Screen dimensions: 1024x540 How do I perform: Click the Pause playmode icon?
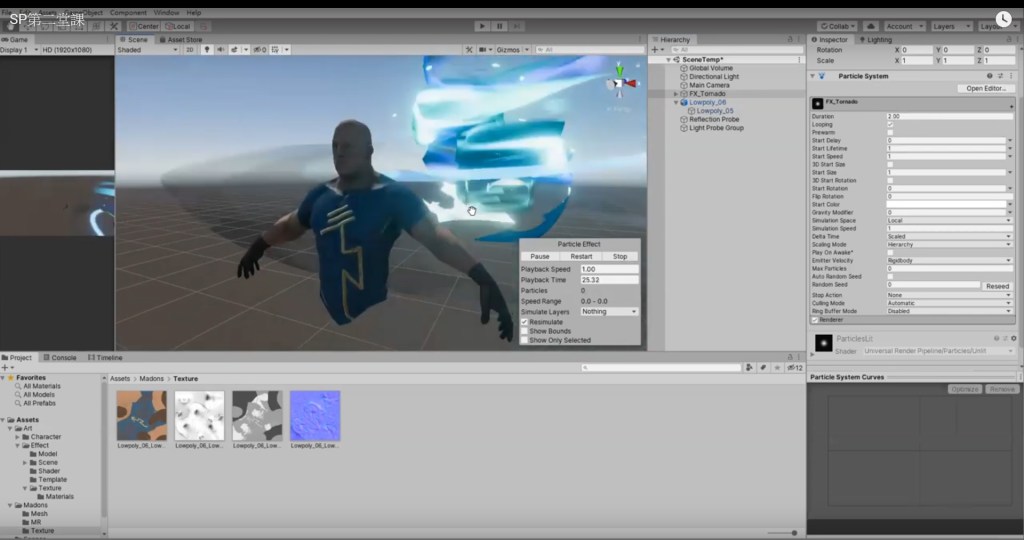coord(500,26)
